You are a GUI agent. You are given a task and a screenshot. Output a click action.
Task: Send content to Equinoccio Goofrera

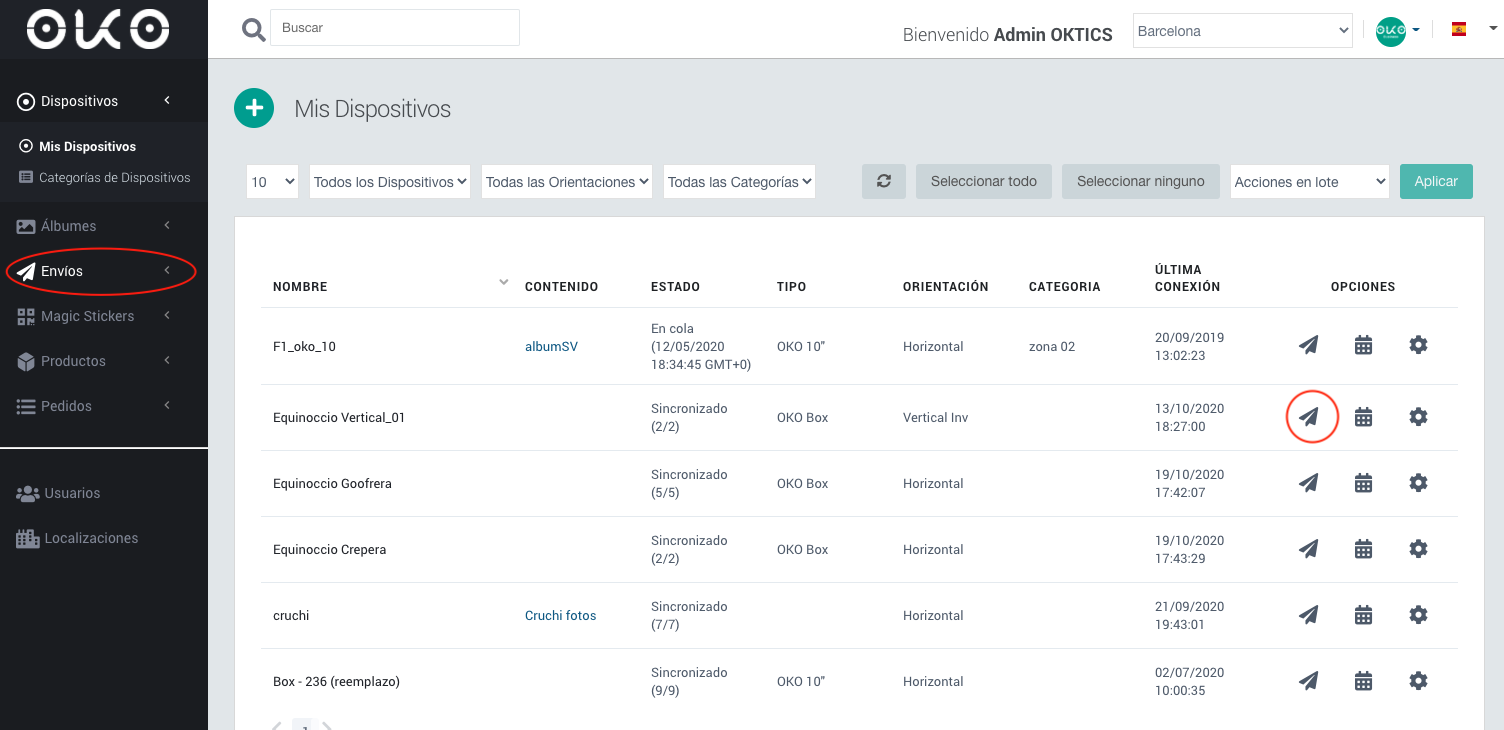(1308, 483)
